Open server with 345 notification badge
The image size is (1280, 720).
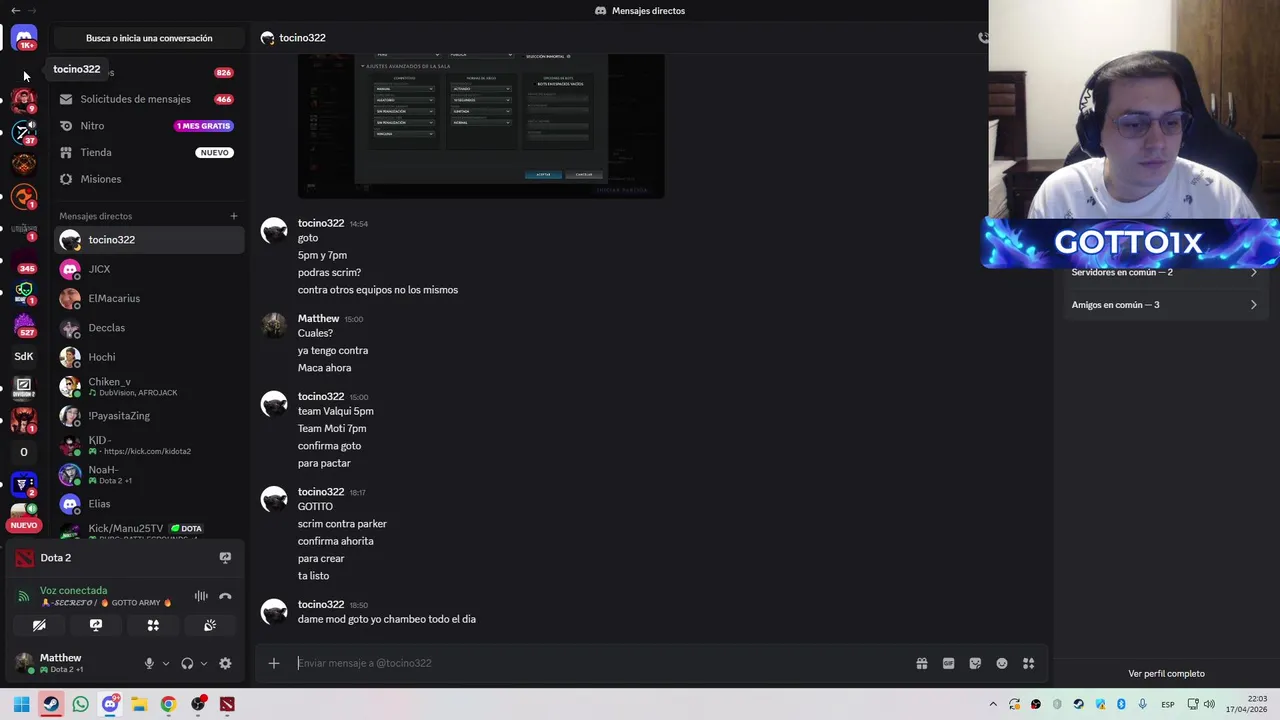click(x=24, y=261)
